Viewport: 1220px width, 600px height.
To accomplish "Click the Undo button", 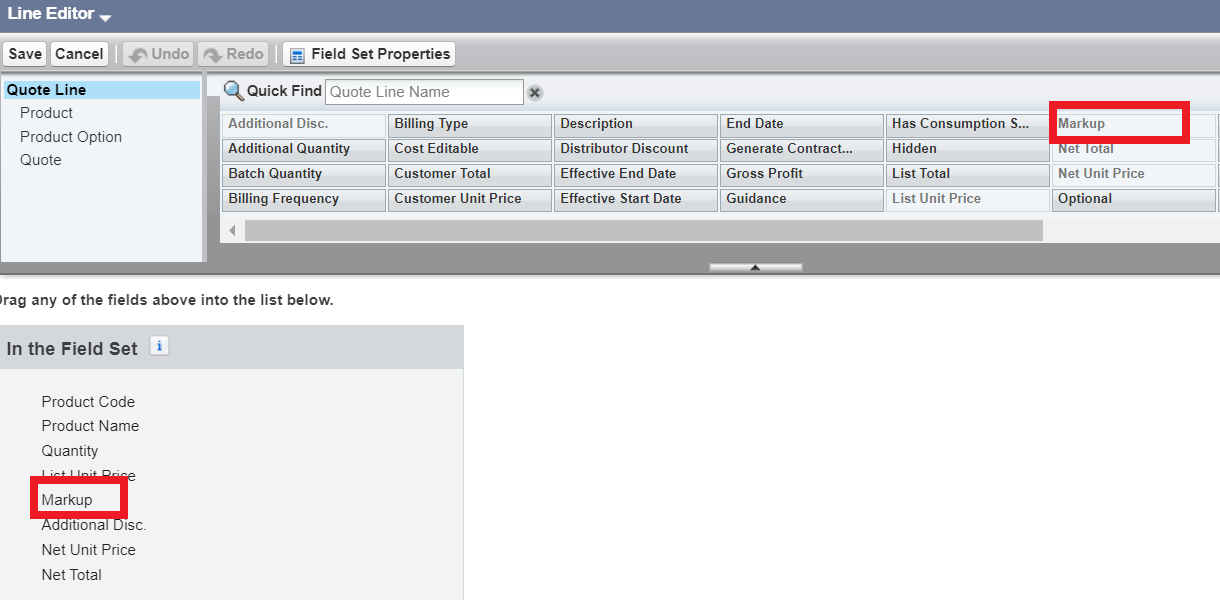I will 159,54.
